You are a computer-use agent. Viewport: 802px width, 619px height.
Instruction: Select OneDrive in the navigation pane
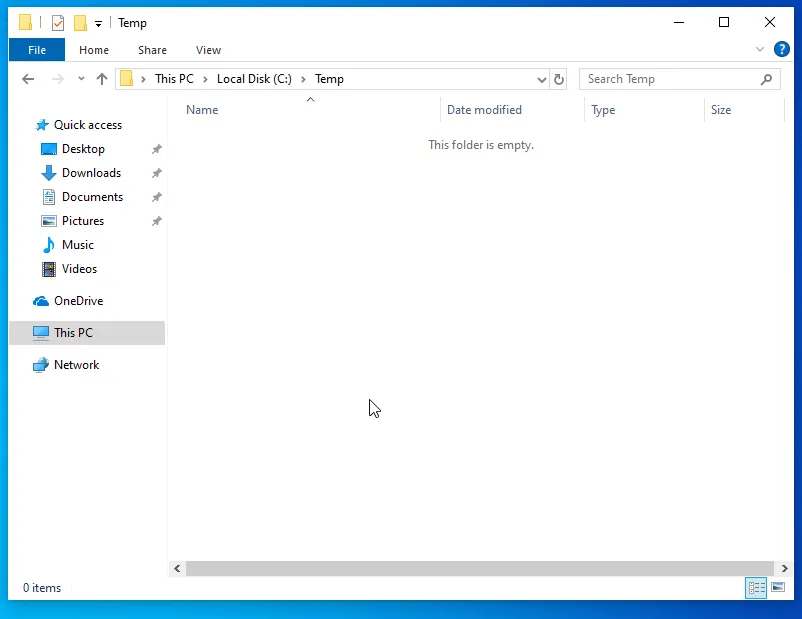tap(78, 301)
